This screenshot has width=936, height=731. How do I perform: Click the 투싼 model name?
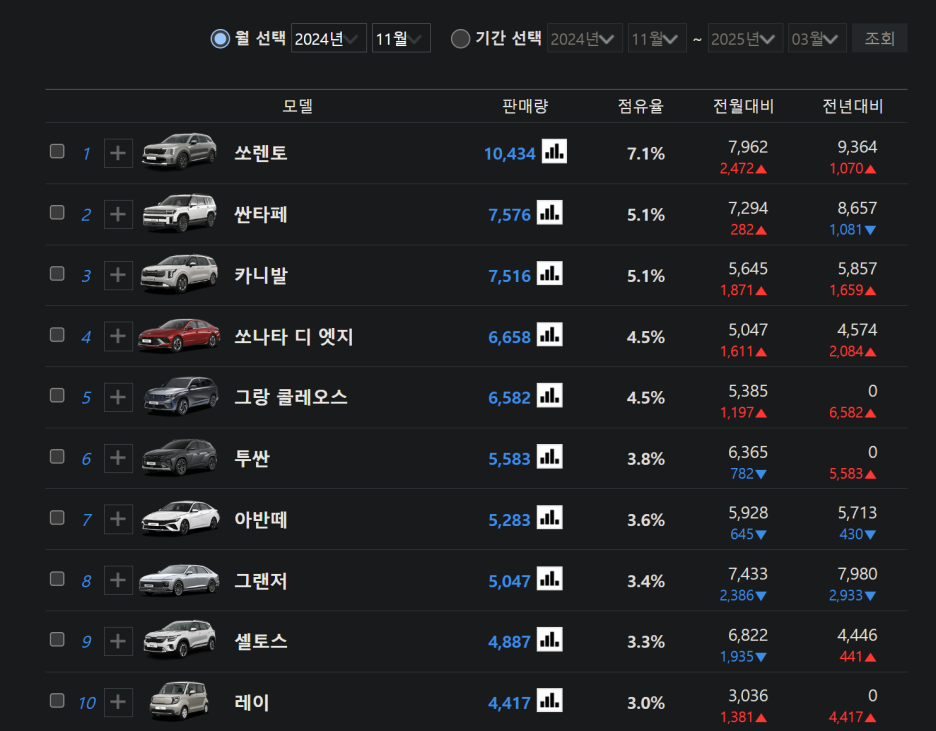pyautogui.click(x=252, y=458)
